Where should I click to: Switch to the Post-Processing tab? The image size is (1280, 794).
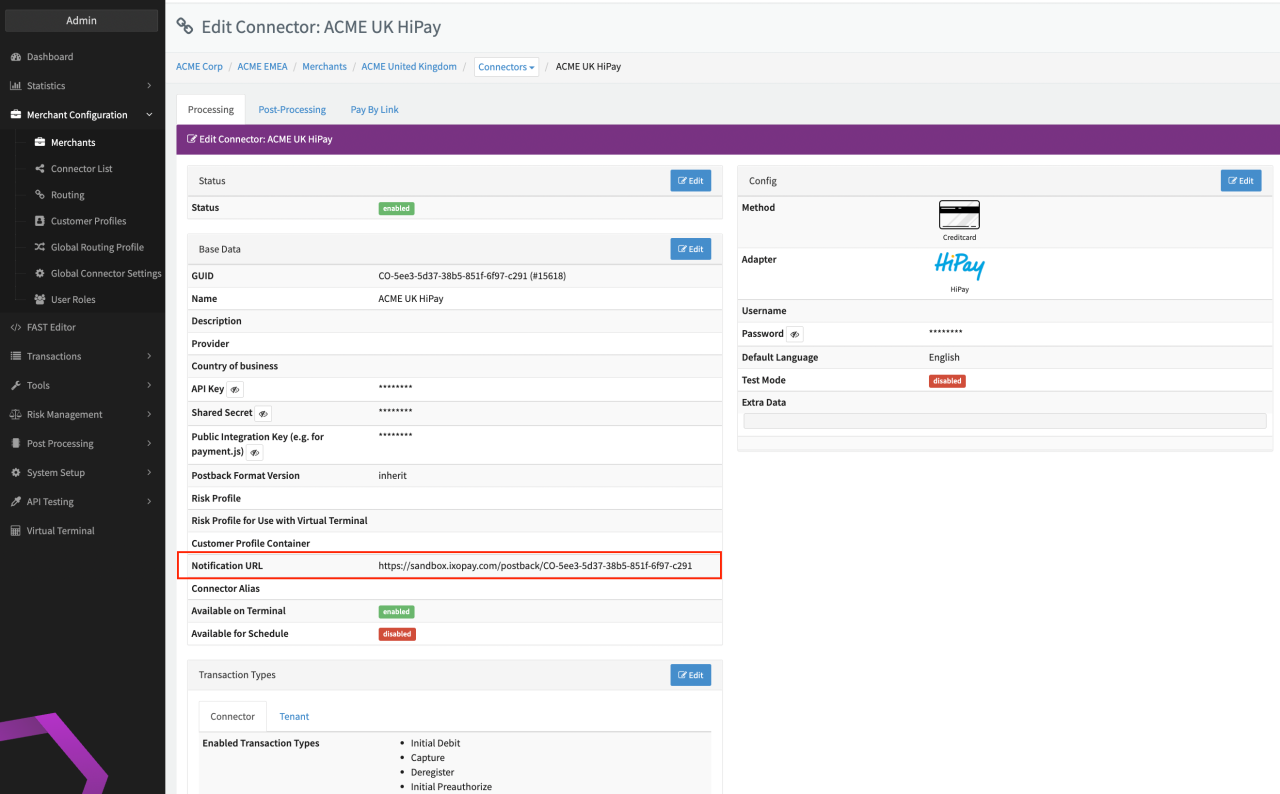292,109
